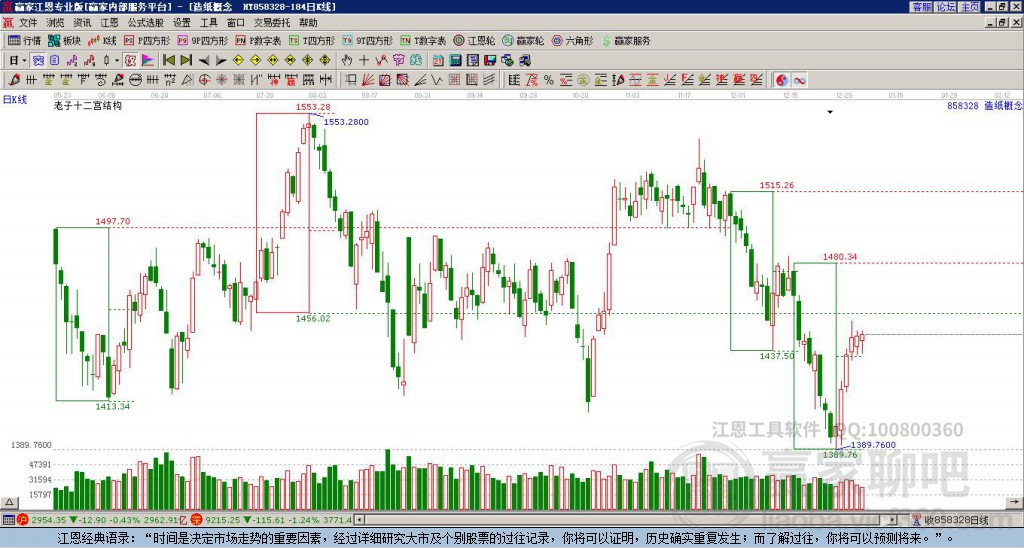Click the small black dropdown marker on chart

tap(830, 112)
